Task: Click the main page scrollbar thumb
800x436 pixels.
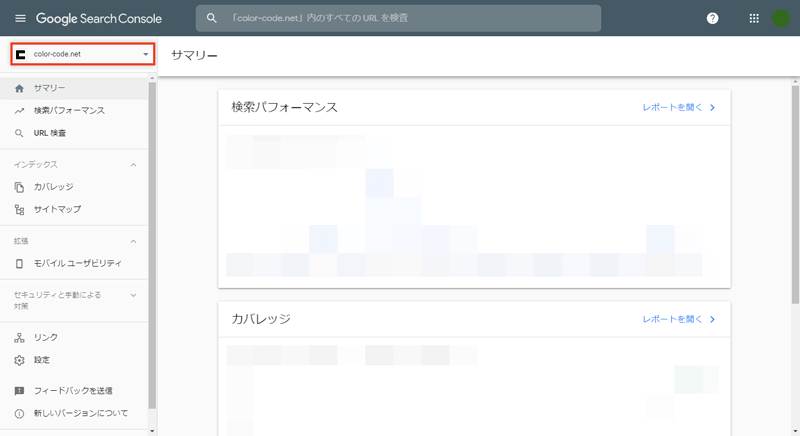Action: point(795,195)
